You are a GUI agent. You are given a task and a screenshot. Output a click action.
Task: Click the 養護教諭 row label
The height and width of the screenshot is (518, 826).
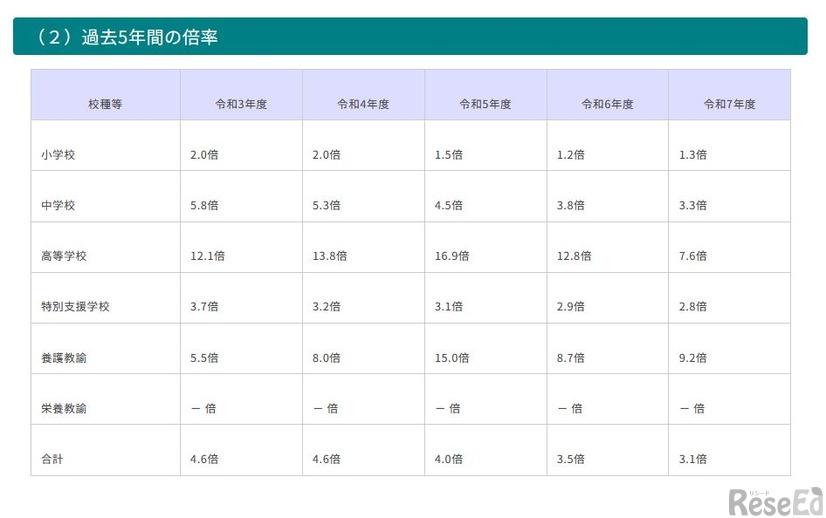pyautogui.click(x=64, y=358)
